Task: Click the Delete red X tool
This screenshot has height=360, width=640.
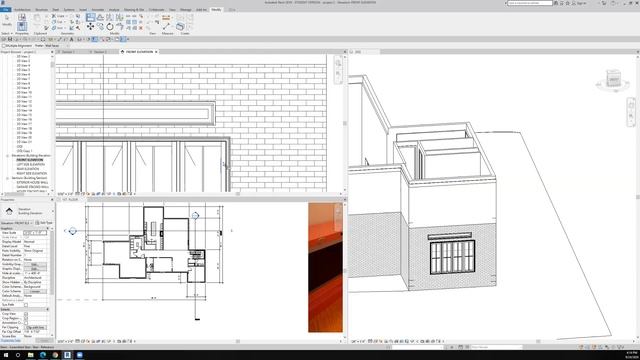Action: (141, 28)
